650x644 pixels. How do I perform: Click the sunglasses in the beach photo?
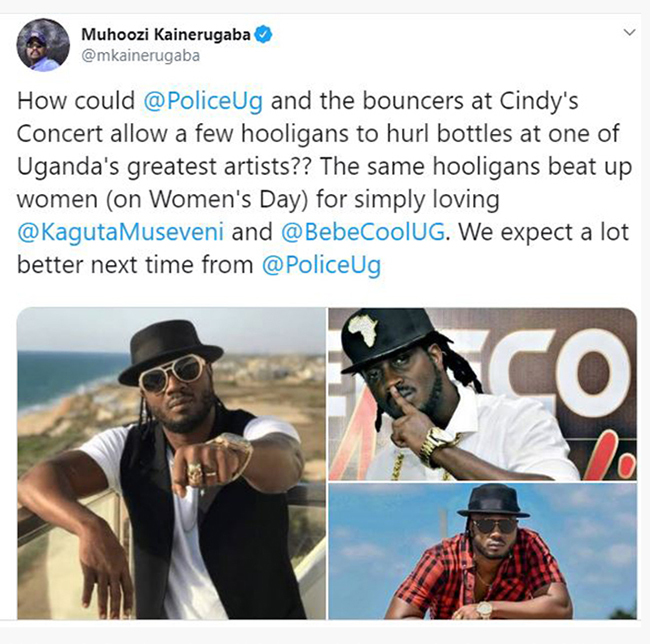coord(173,373)
